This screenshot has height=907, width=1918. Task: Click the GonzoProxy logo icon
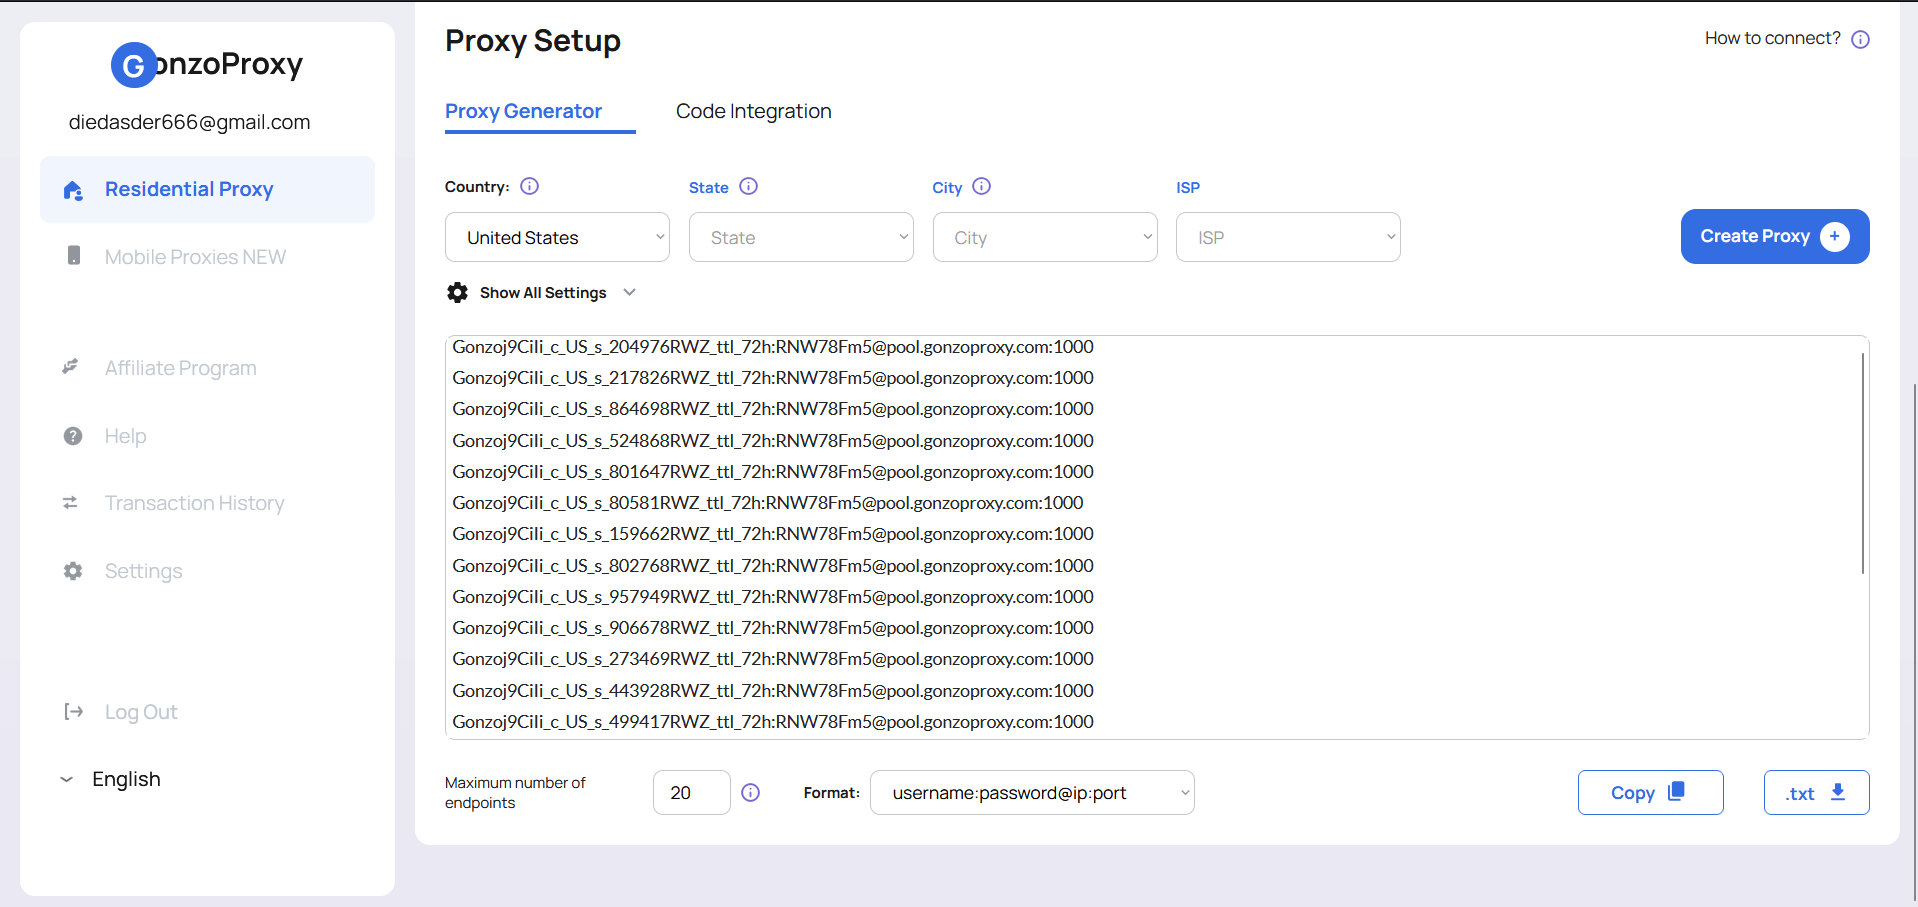click(133, 65)
